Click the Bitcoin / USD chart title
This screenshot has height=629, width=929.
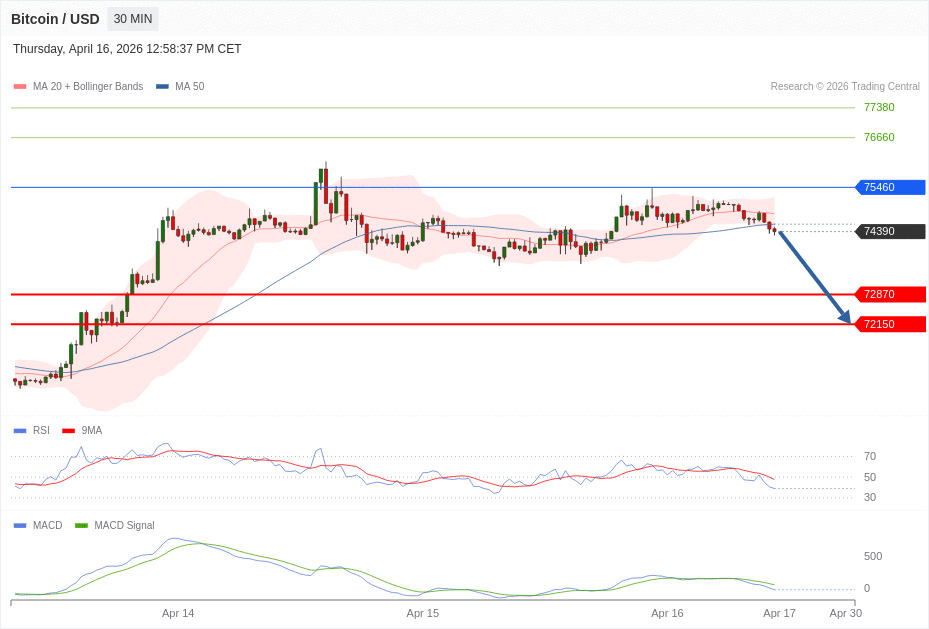(x=55, y=19)
